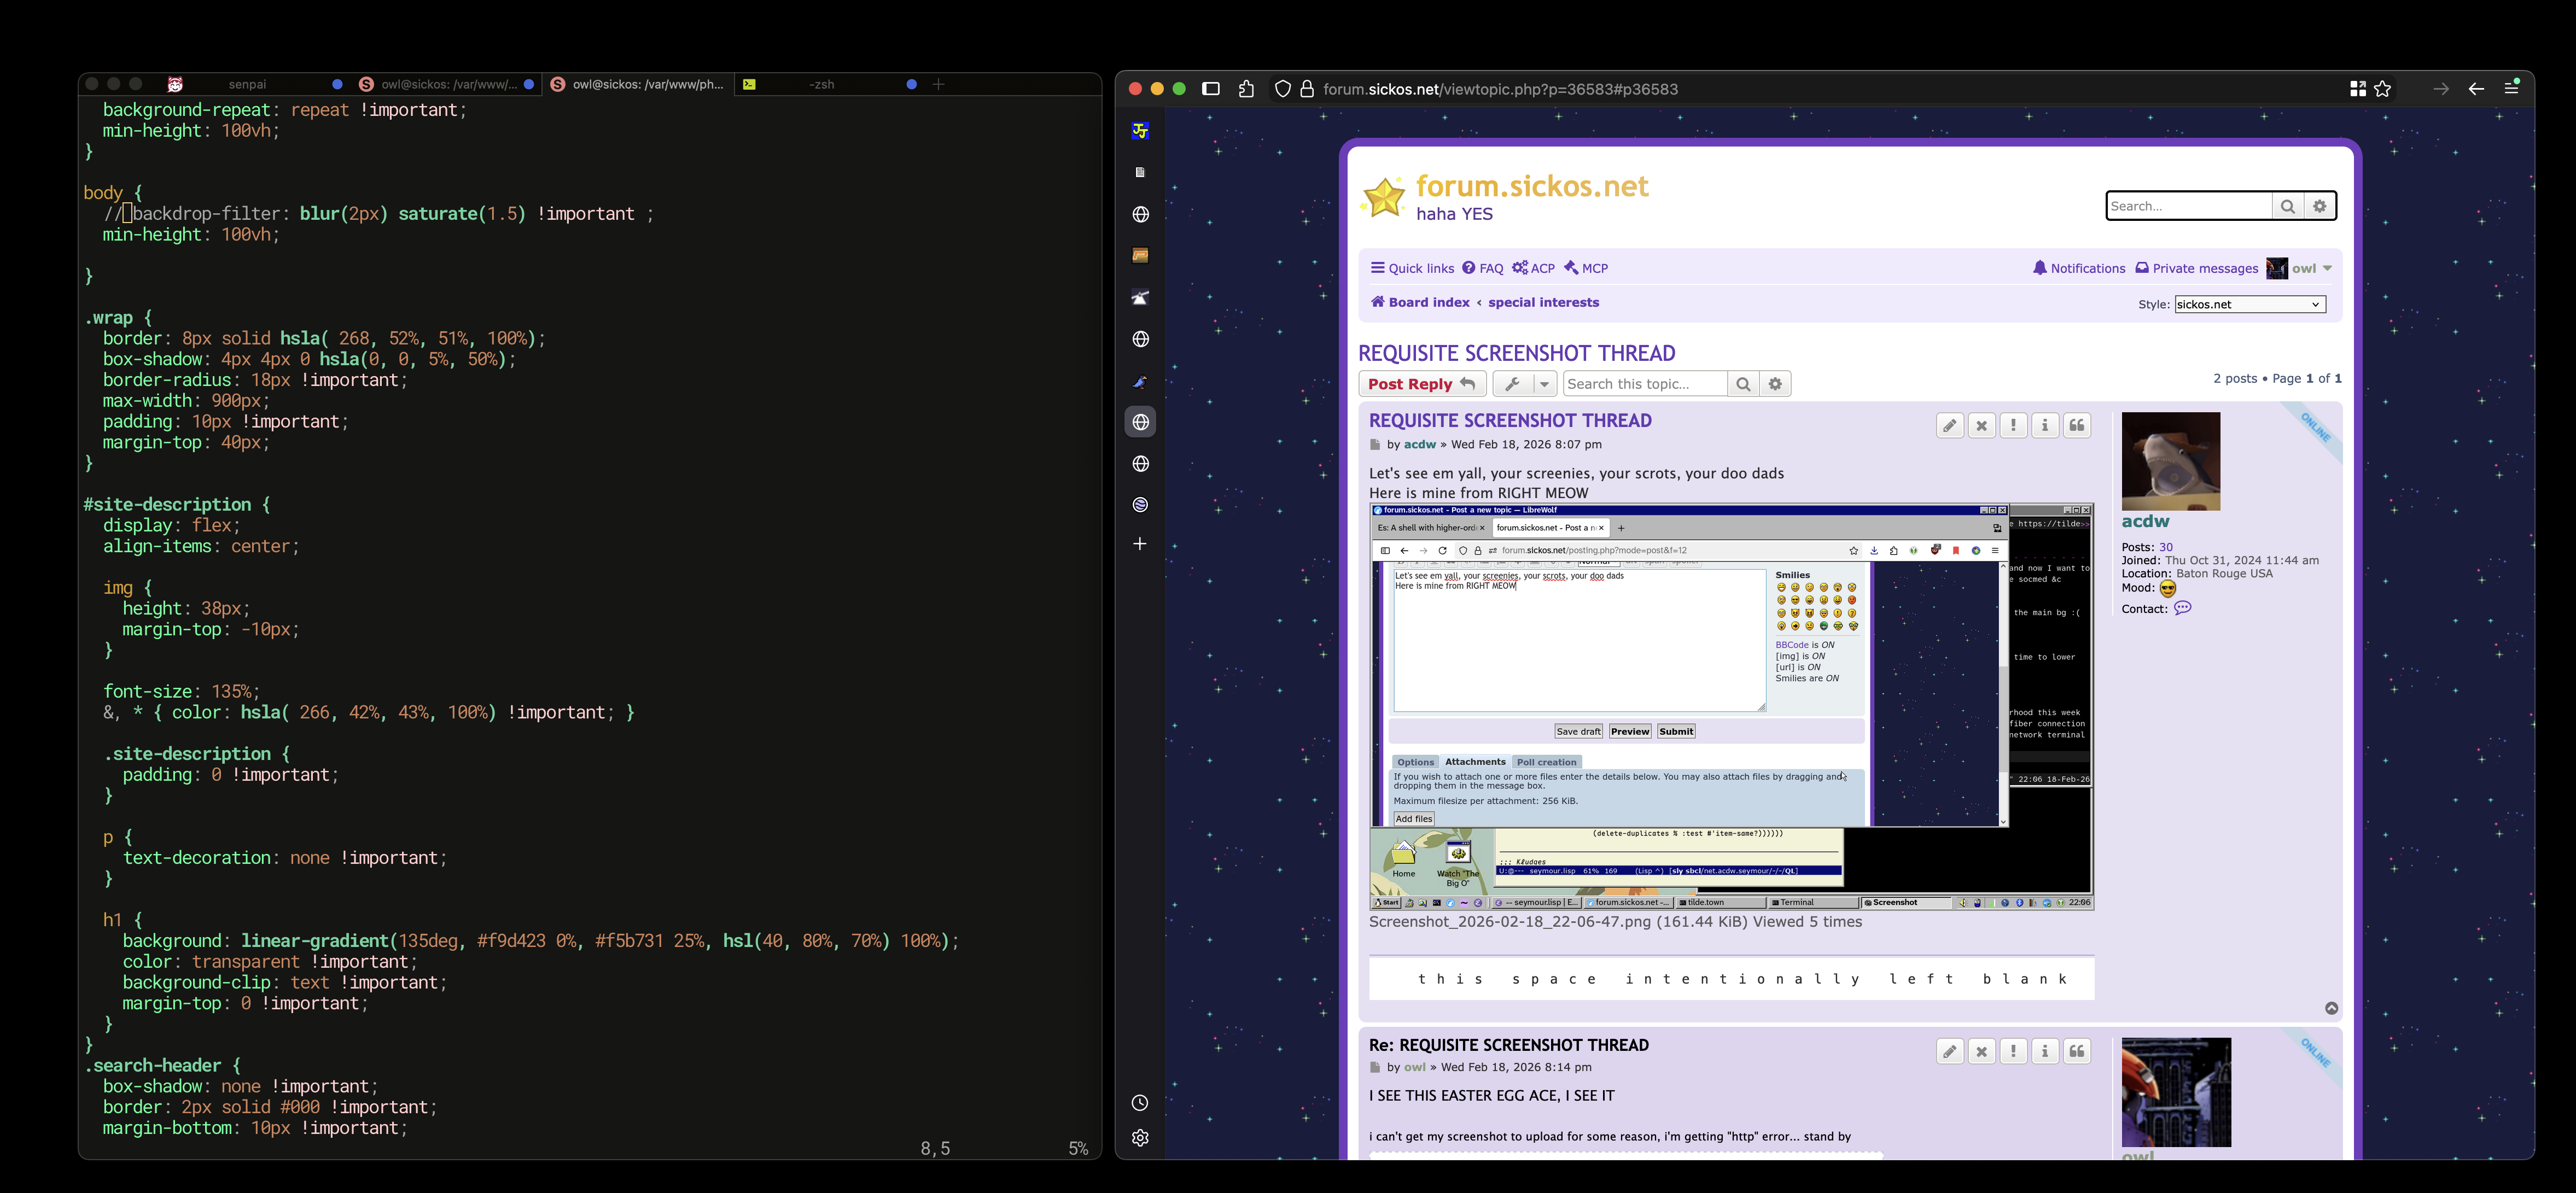The image size is (2576, 1193).
Task: Click the topic search magnifier button
Action: (1743, 384)
